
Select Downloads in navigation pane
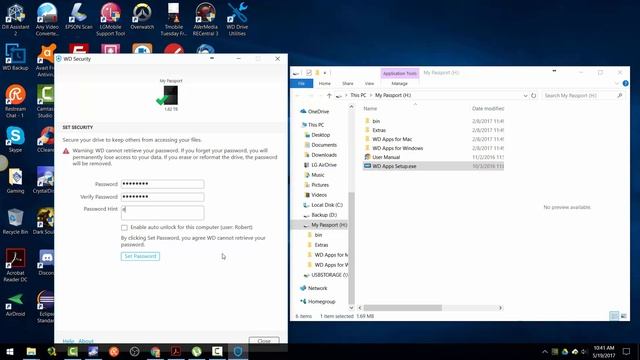point(324,155)
